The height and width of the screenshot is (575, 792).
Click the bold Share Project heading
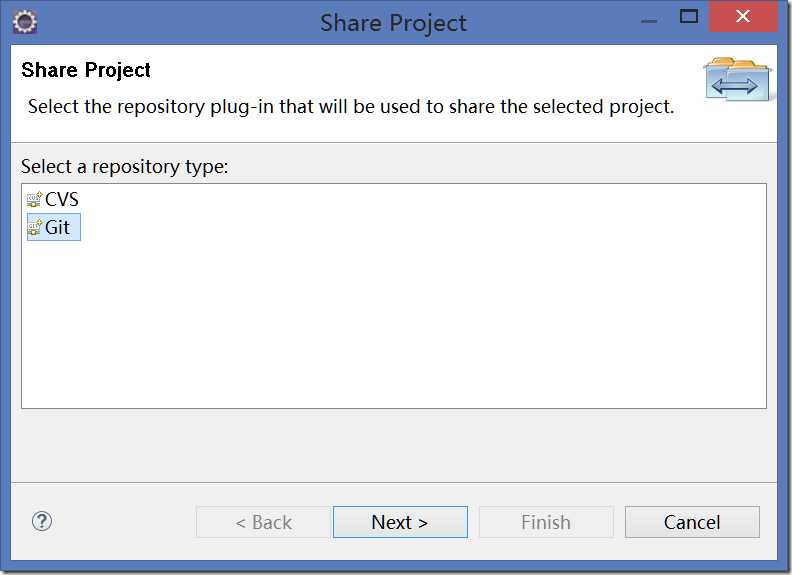pos(86,70)
